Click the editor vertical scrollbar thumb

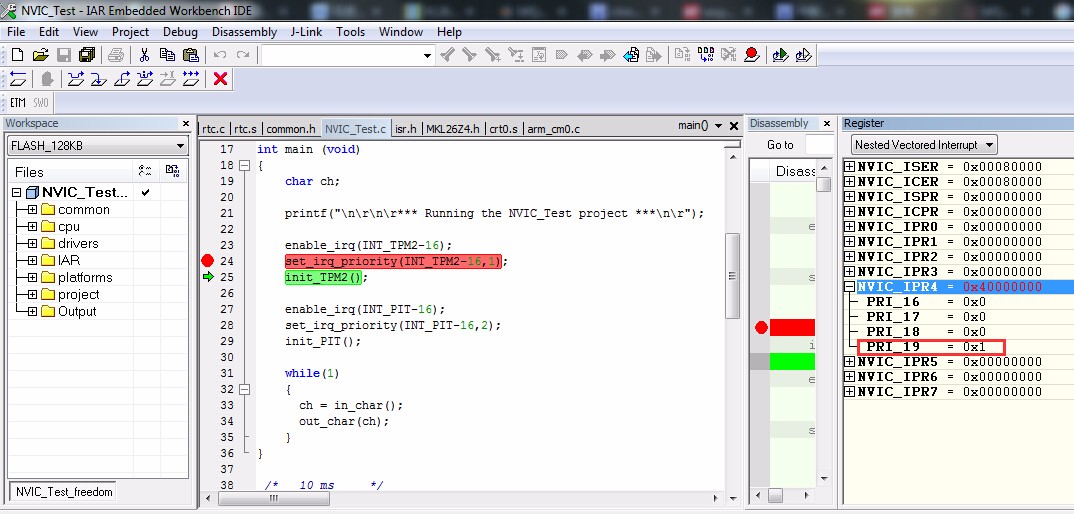point(732,276)
